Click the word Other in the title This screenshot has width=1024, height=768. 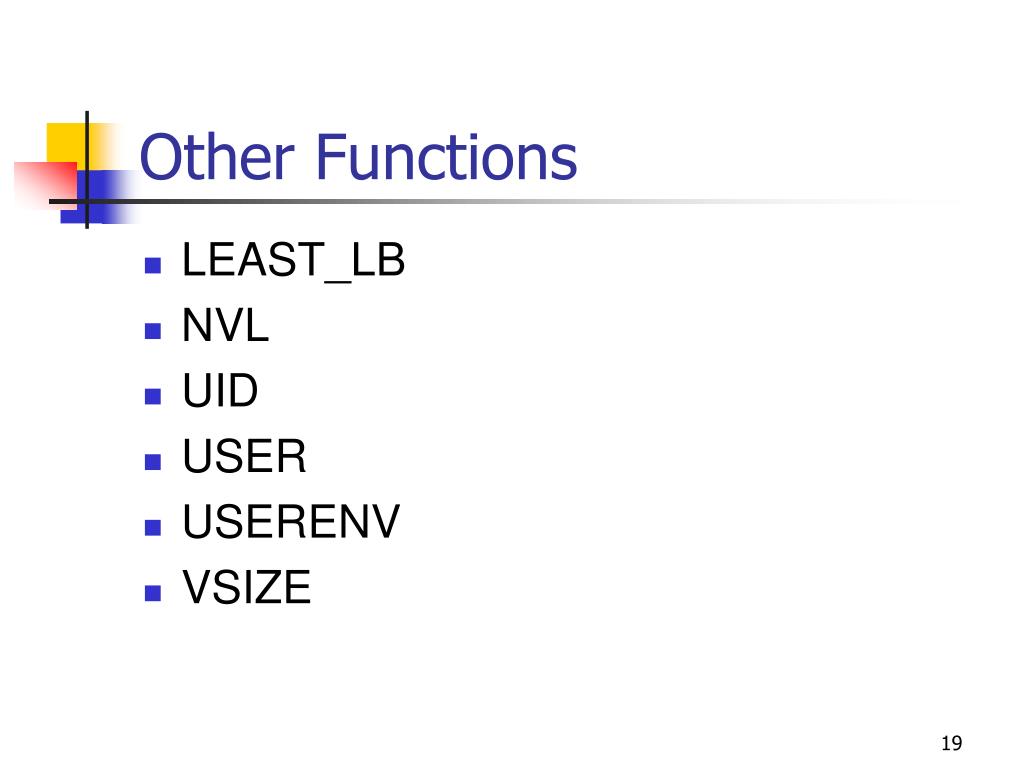217,157
